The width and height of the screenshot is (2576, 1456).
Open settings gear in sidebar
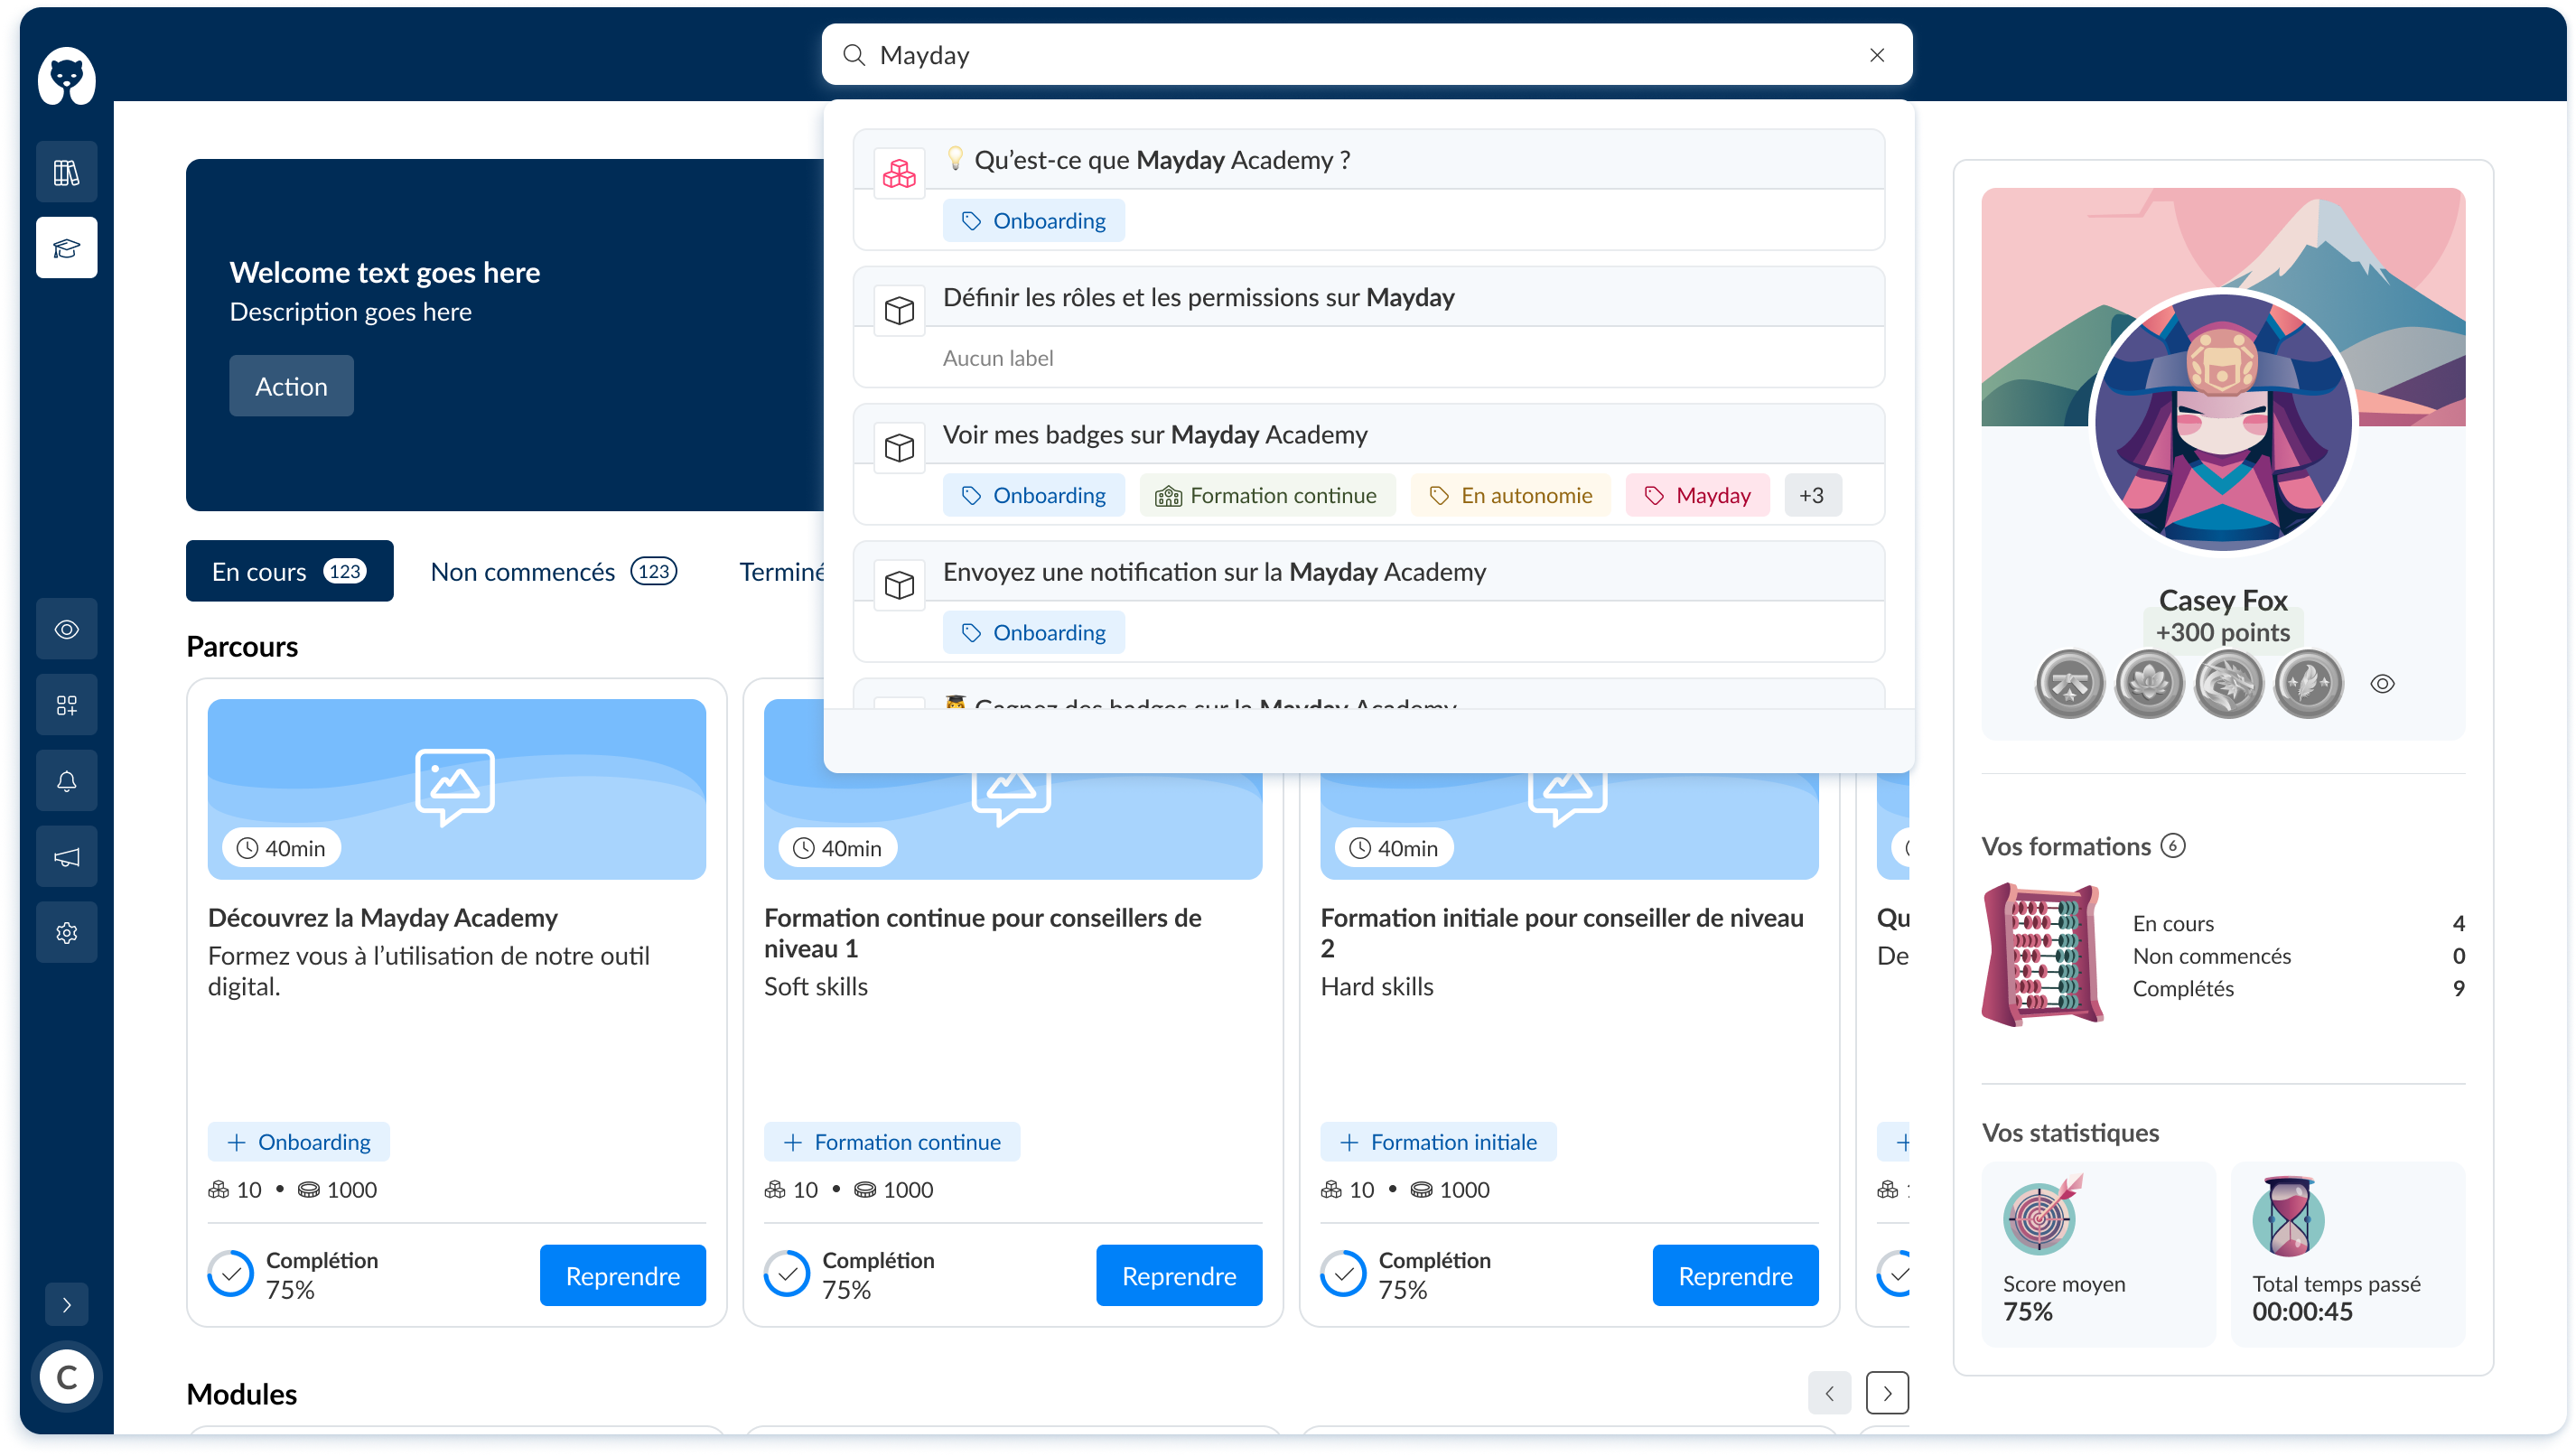[66, 933]
